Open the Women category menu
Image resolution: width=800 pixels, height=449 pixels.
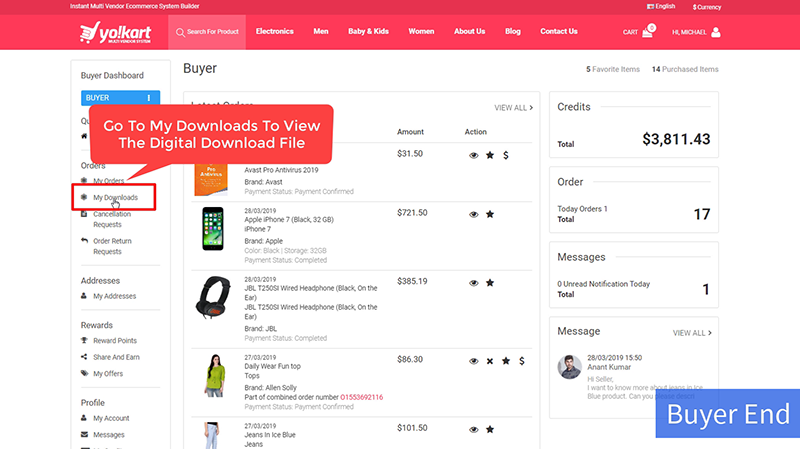pyautogui.click(x=421, y=31)
